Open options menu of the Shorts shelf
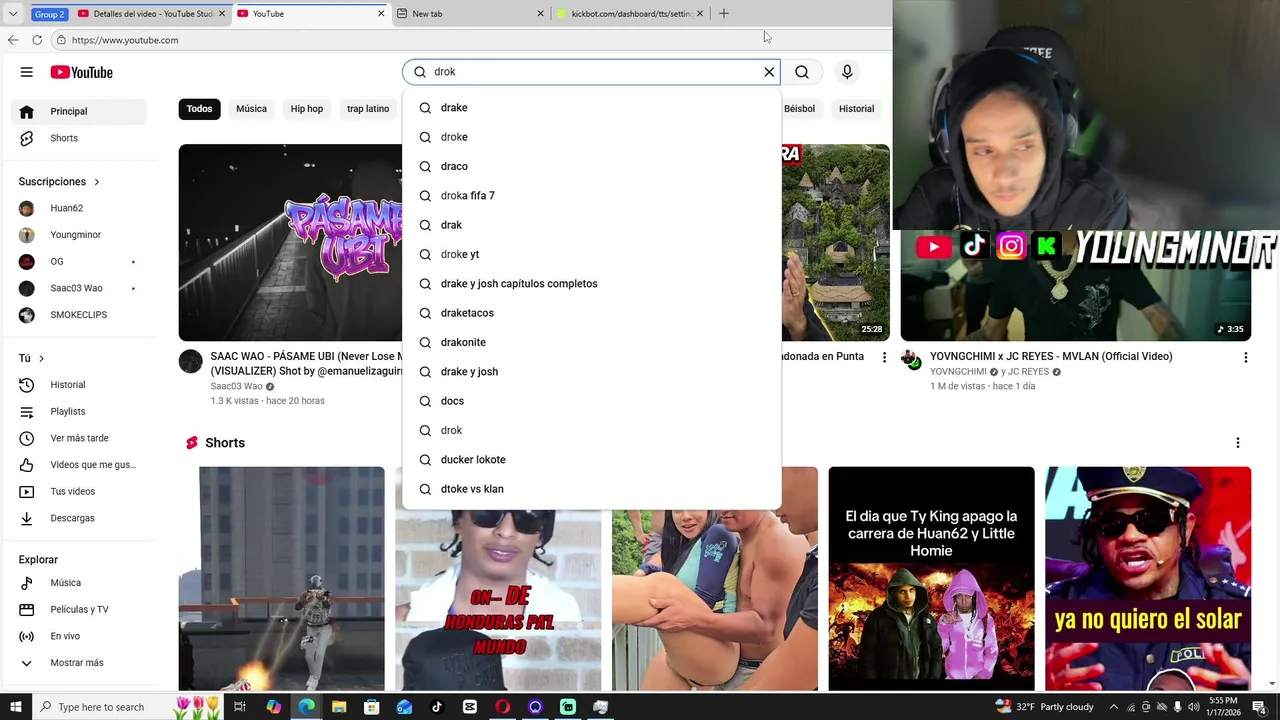The image size is (1280, 720). click(1237, 443)
